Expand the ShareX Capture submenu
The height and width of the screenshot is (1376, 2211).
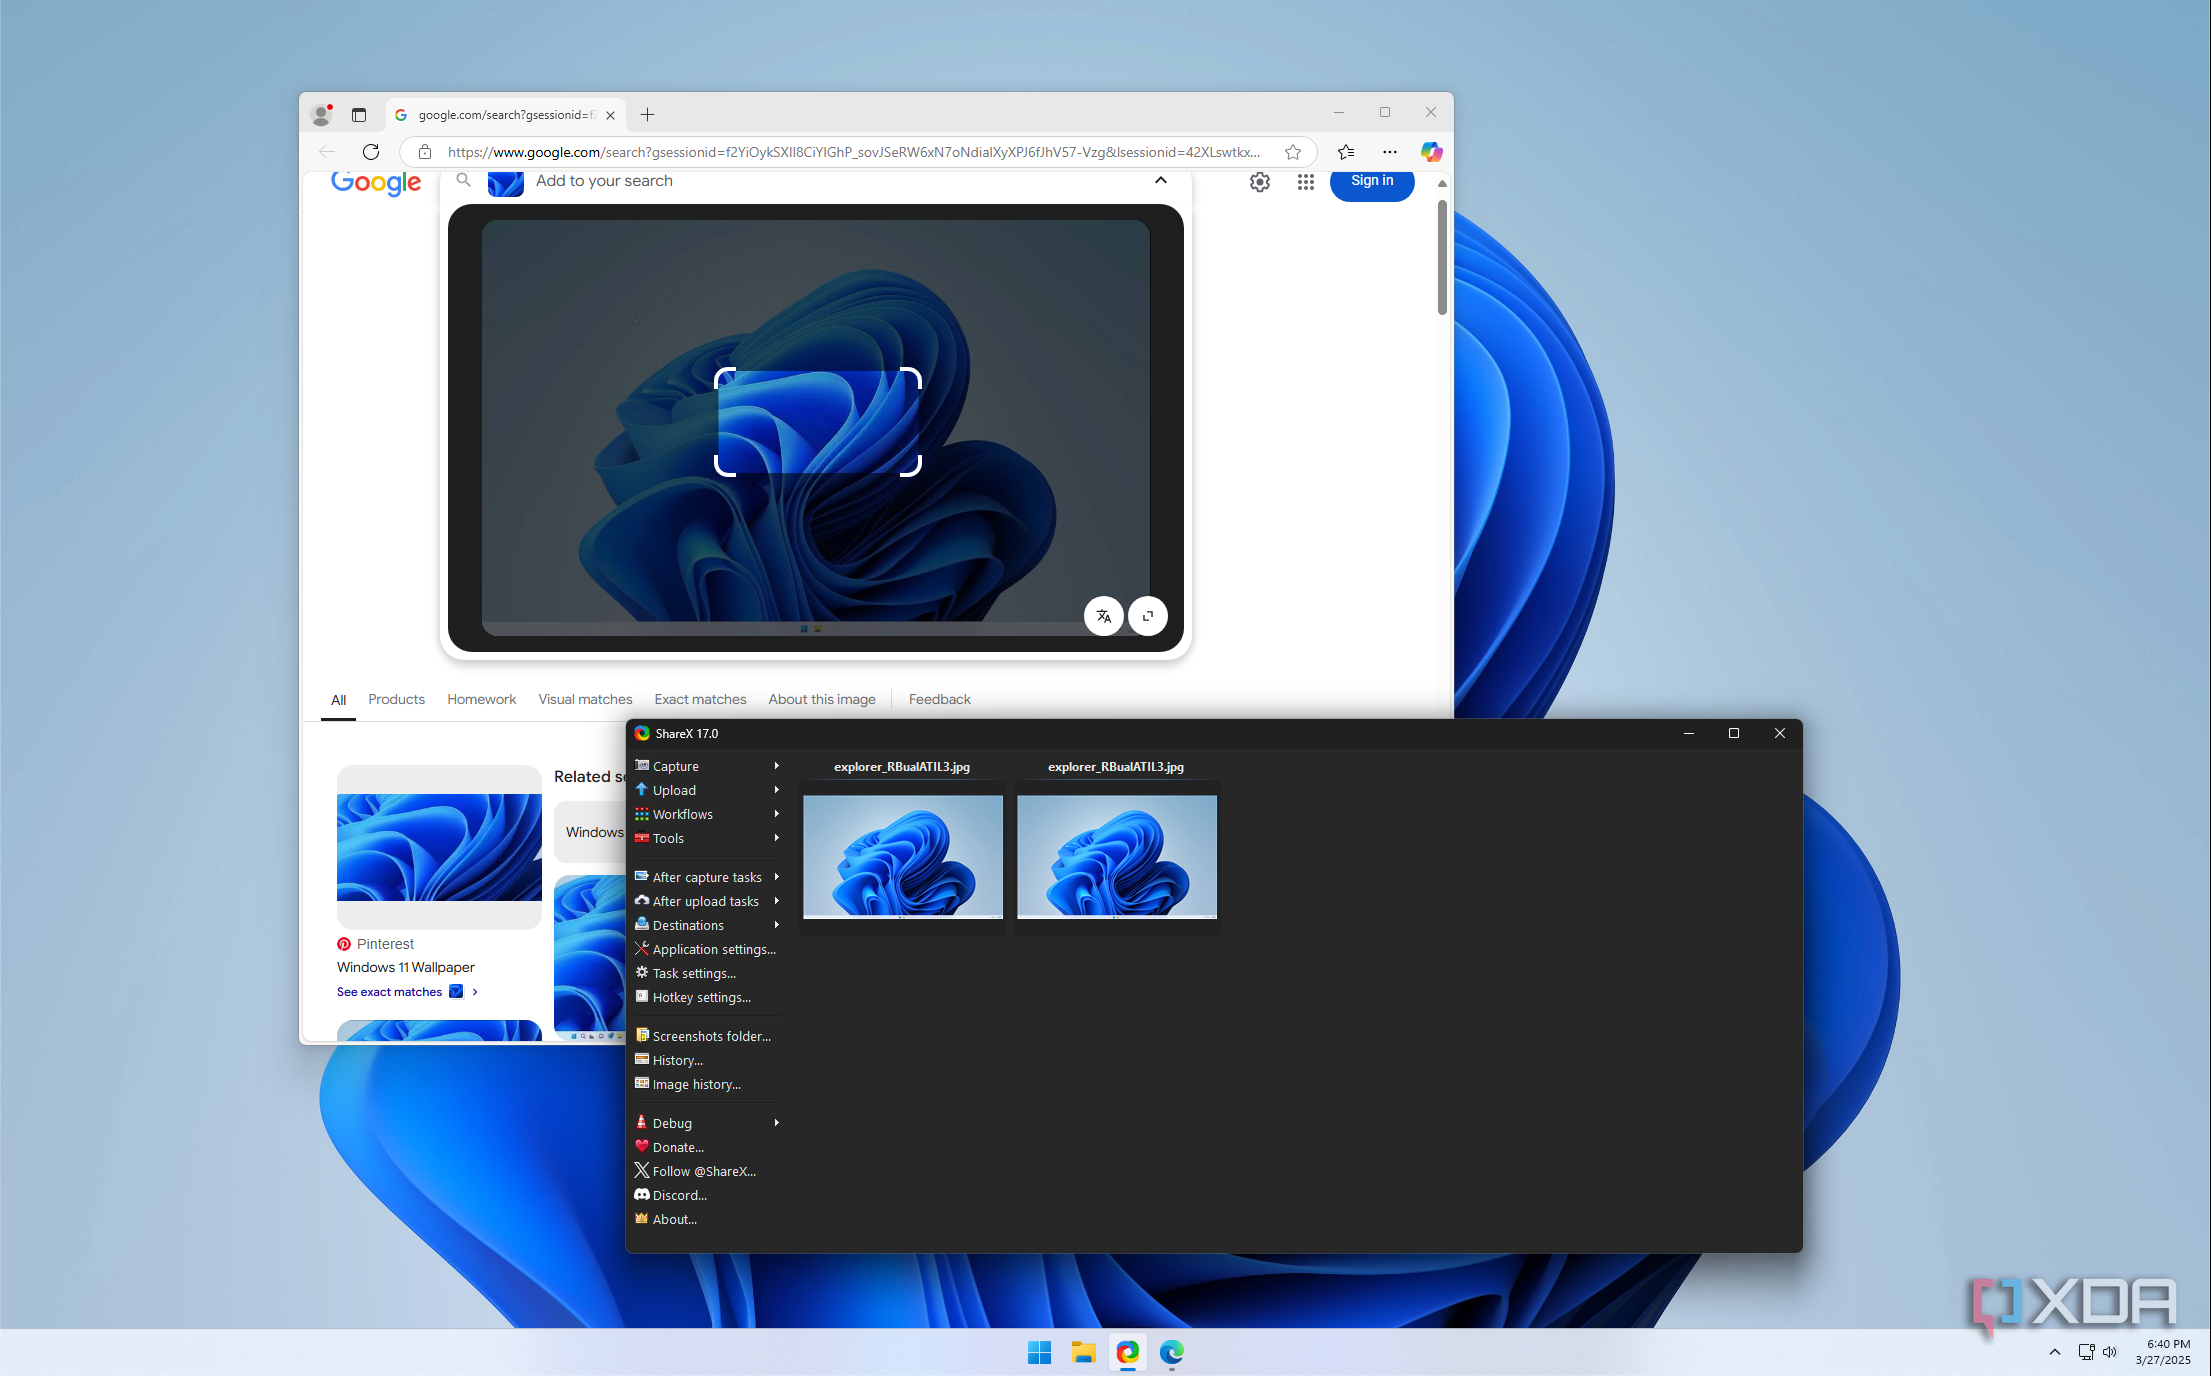706,766
